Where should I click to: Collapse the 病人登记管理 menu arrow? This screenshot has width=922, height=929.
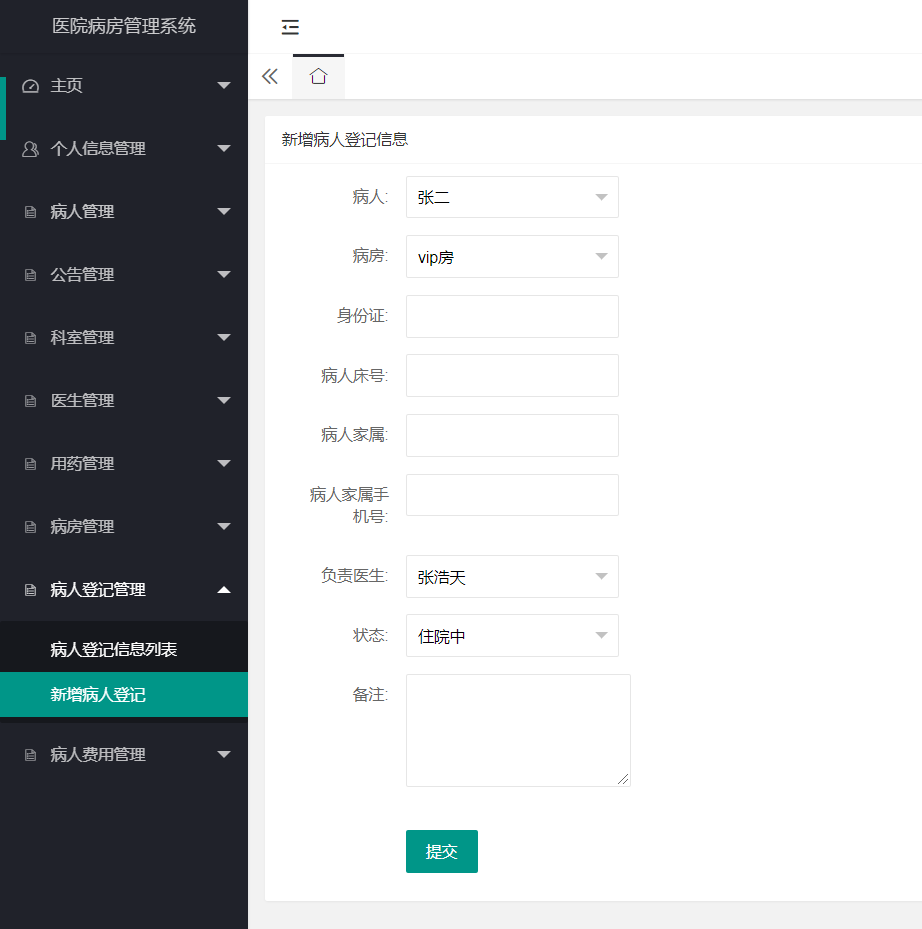pos(224,590)
